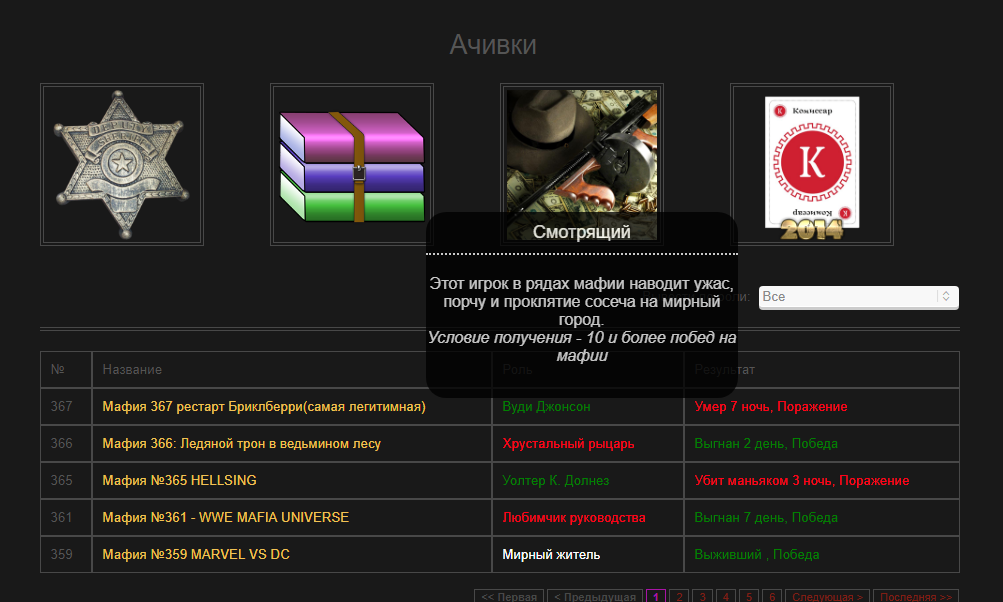The image size is (1003, 602).
Task: Open game Мафия 366: Ледяной трон
Action: 241,443
